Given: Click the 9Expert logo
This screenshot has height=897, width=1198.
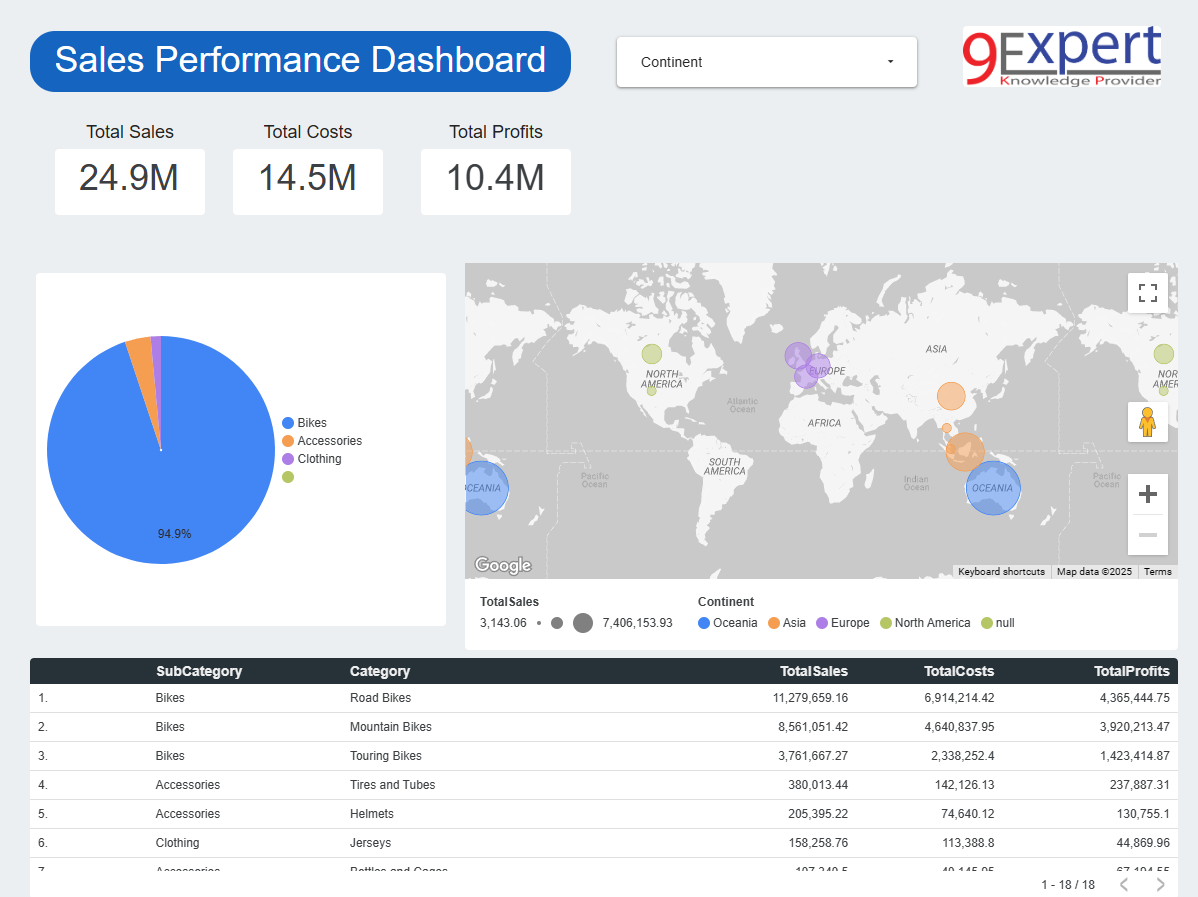Looking at the screenshot, I should pos(1062,56).
